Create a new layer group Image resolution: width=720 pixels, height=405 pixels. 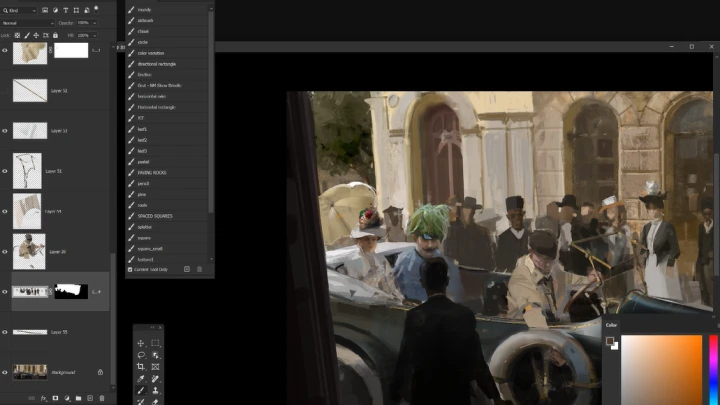79,398
